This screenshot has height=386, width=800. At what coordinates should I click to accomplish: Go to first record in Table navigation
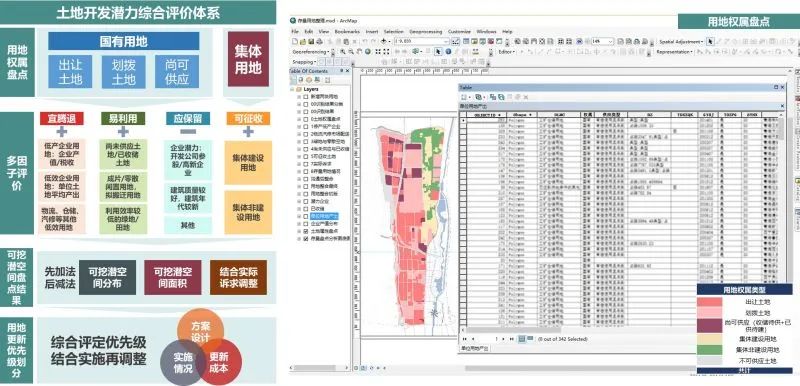pyautogui.click(x=464, y=339)
